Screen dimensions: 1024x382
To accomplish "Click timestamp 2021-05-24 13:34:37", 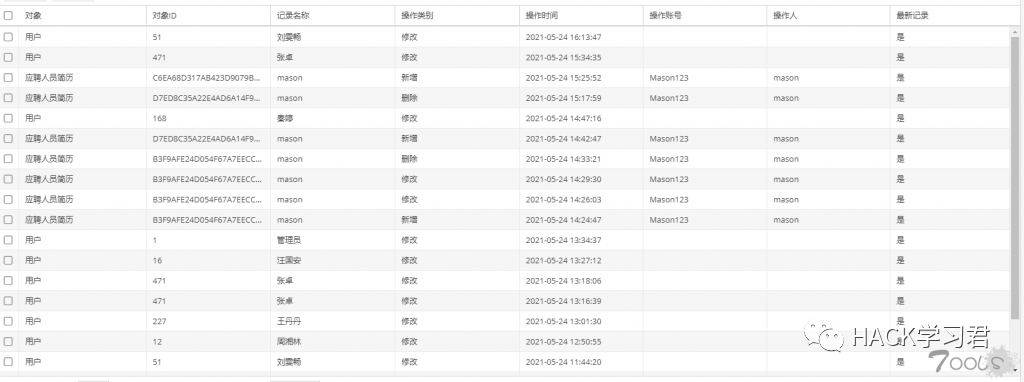I will (564, 240).
